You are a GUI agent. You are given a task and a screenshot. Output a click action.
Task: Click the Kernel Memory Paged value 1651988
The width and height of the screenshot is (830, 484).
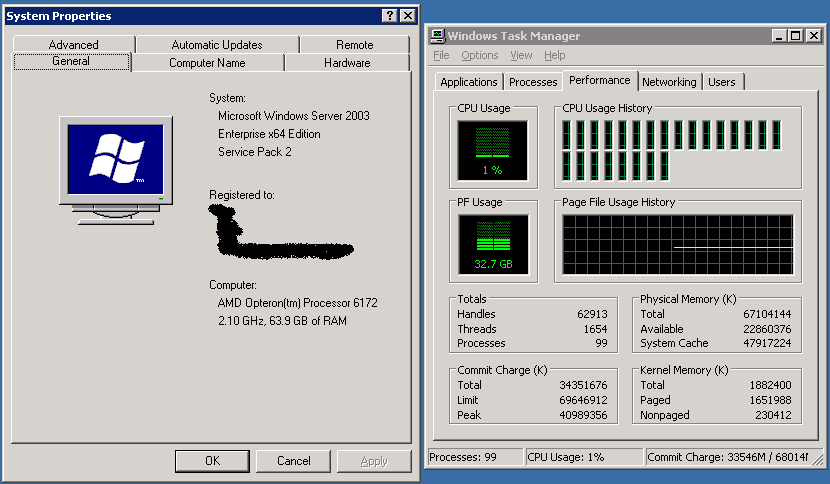[x=770, y=400]
